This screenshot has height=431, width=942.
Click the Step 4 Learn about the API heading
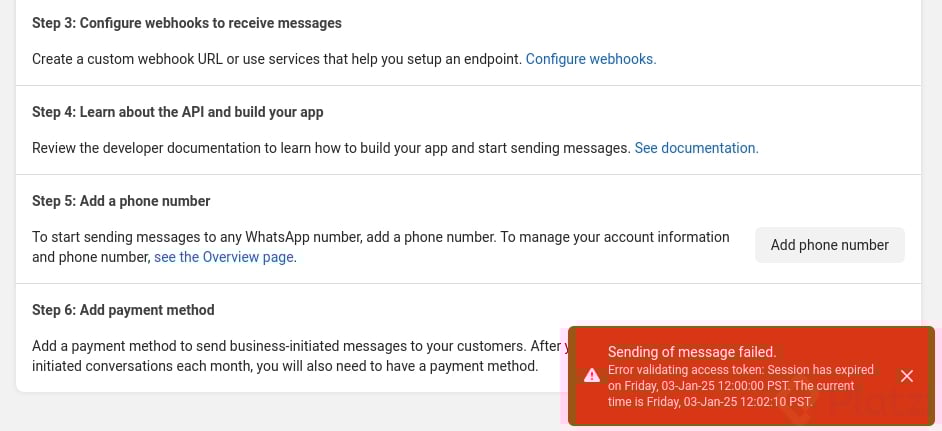tap(177, 112)
